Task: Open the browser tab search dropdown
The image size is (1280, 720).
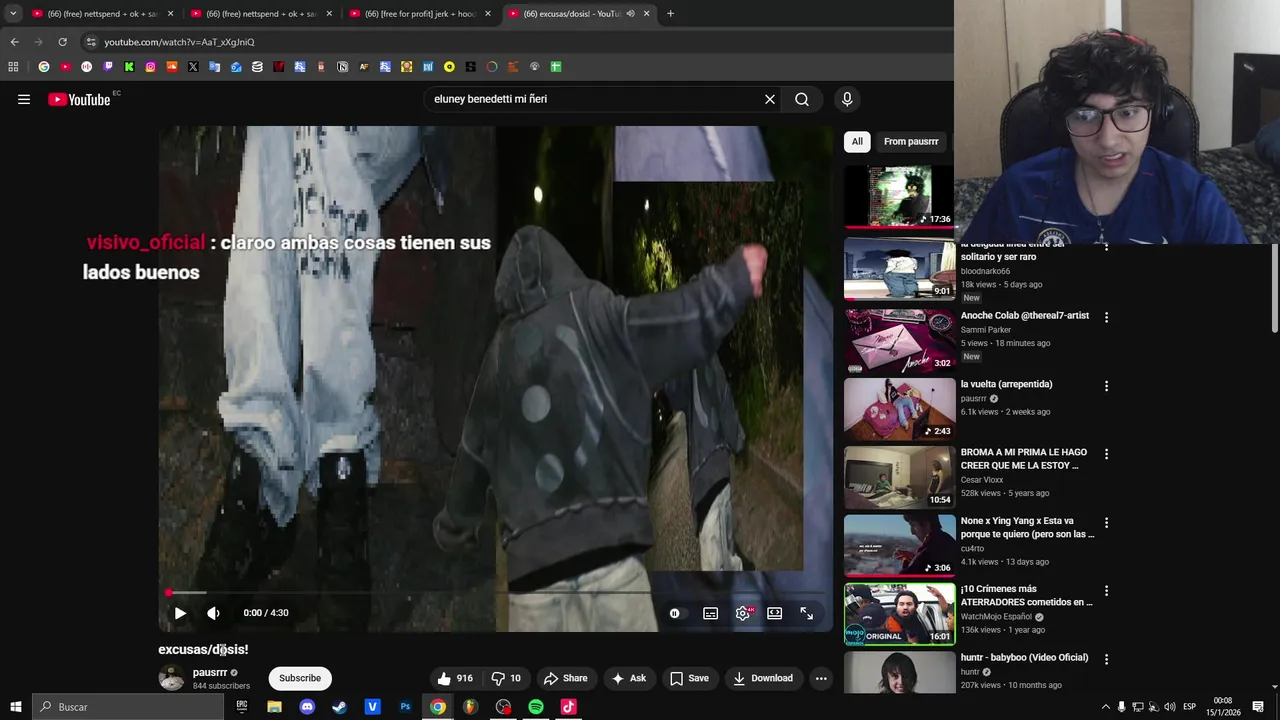Action: click(x=13, y=13)
